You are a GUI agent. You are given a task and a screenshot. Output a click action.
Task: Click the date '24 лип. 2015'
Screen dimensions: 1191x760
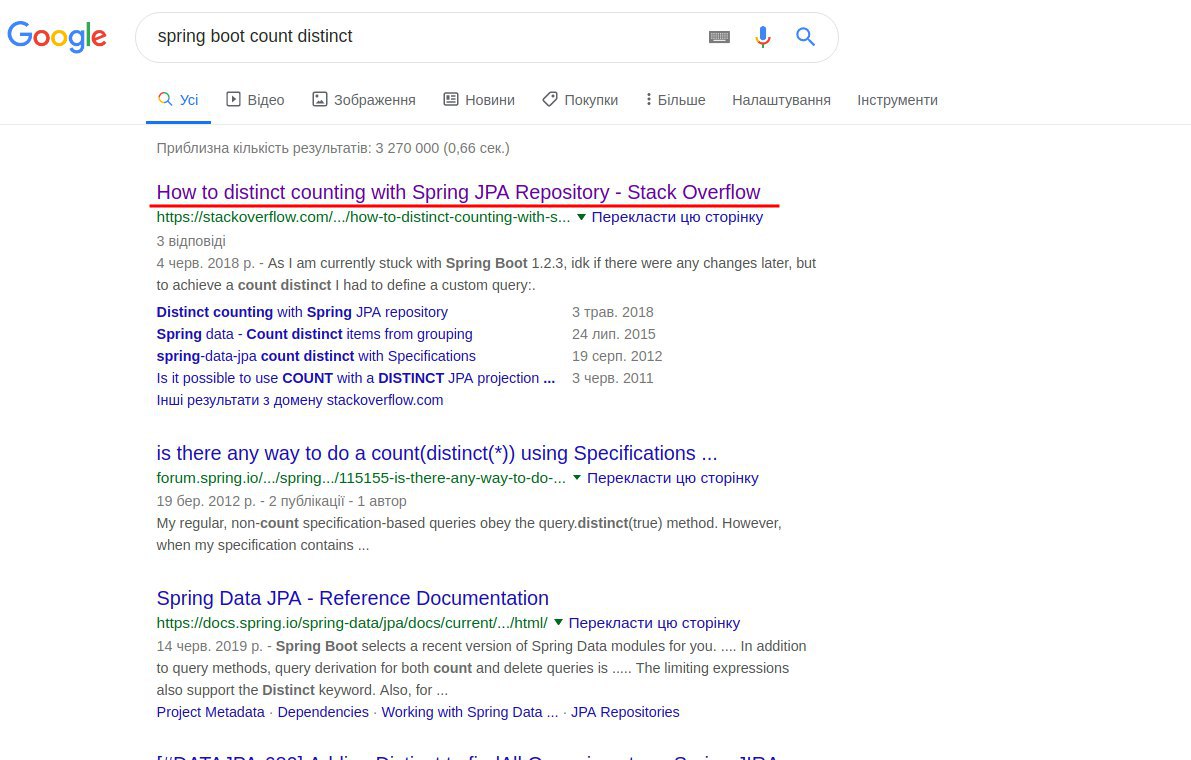coord(614,334)
